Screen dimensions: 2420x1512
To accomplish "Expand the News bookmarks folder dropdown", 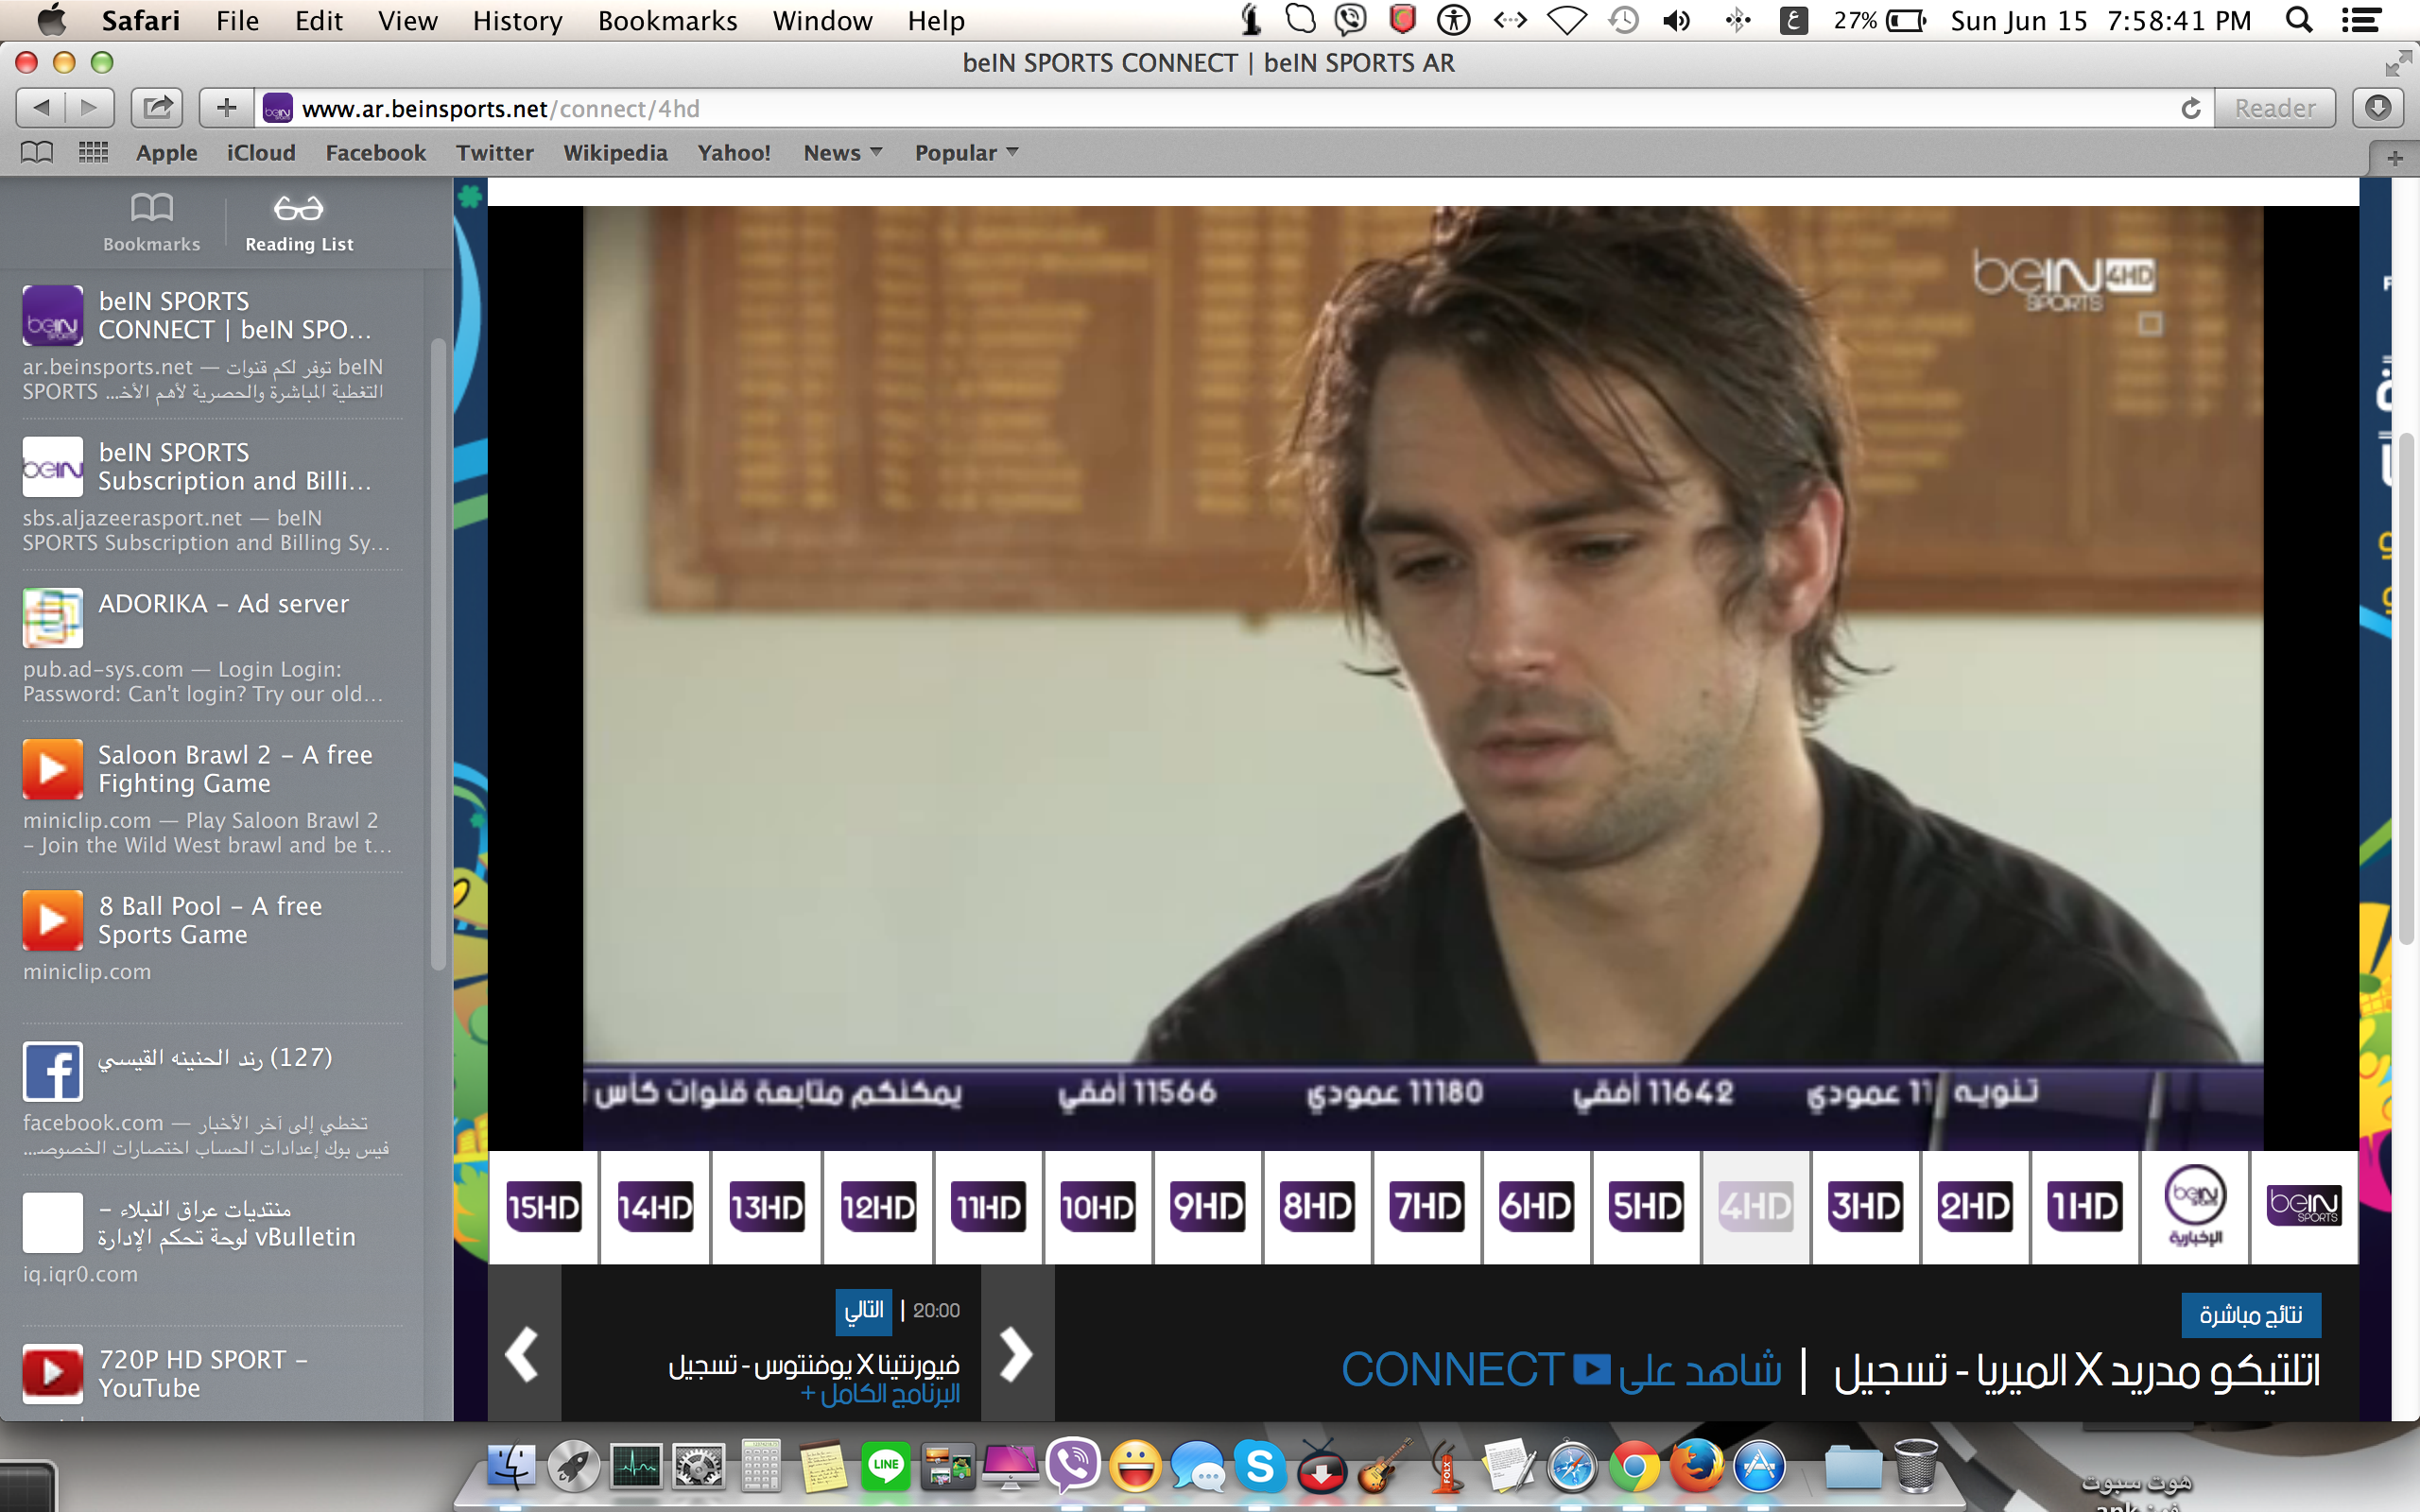I will click(x=843, y=153).
